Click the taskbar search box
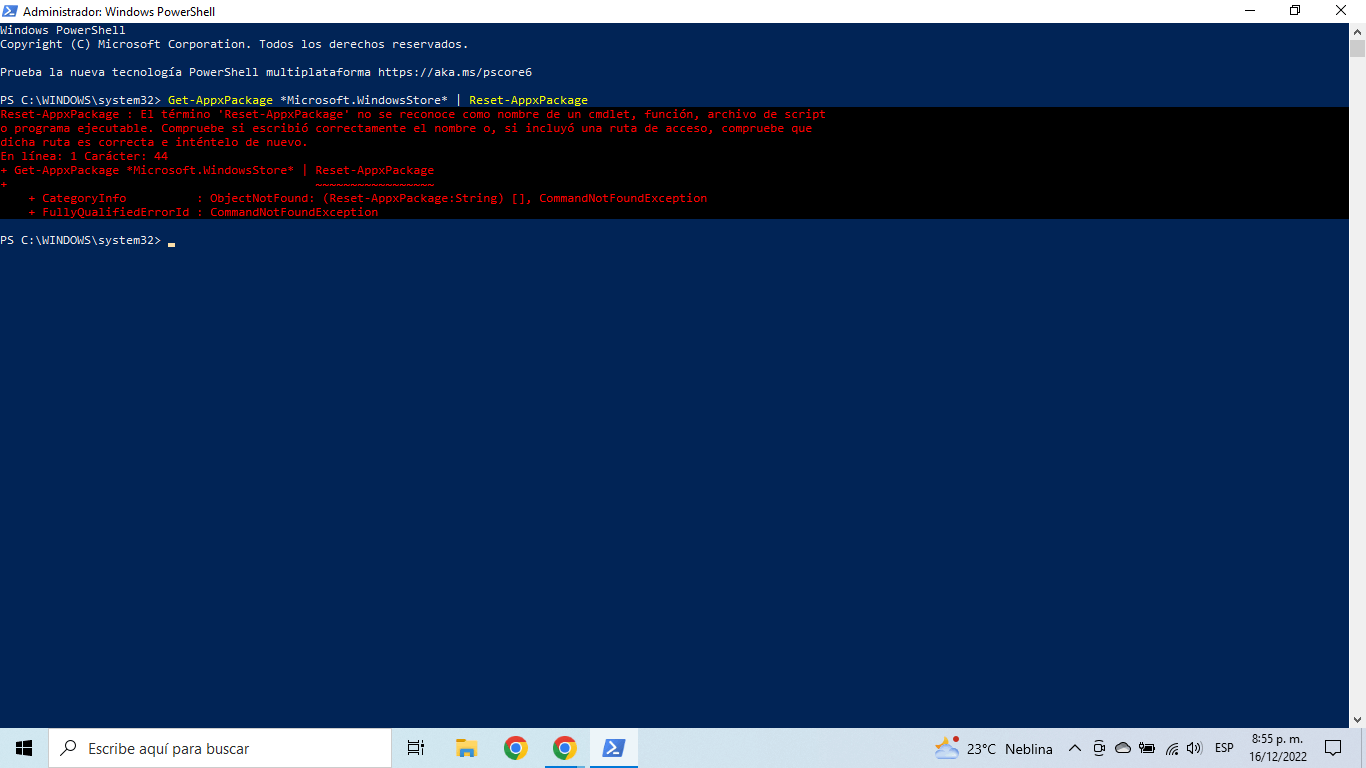 [x=220, y=748]
